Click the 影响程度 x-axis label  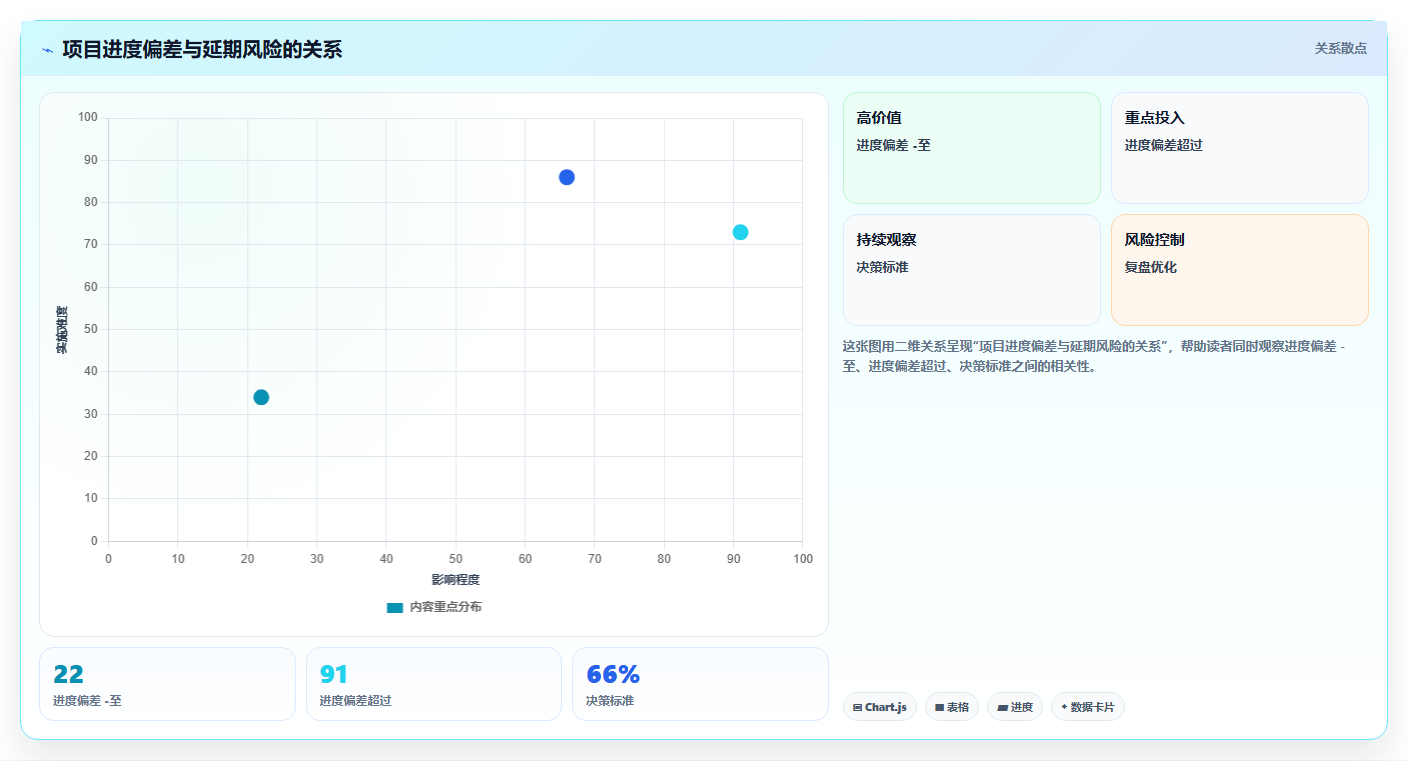pos(456,580)
